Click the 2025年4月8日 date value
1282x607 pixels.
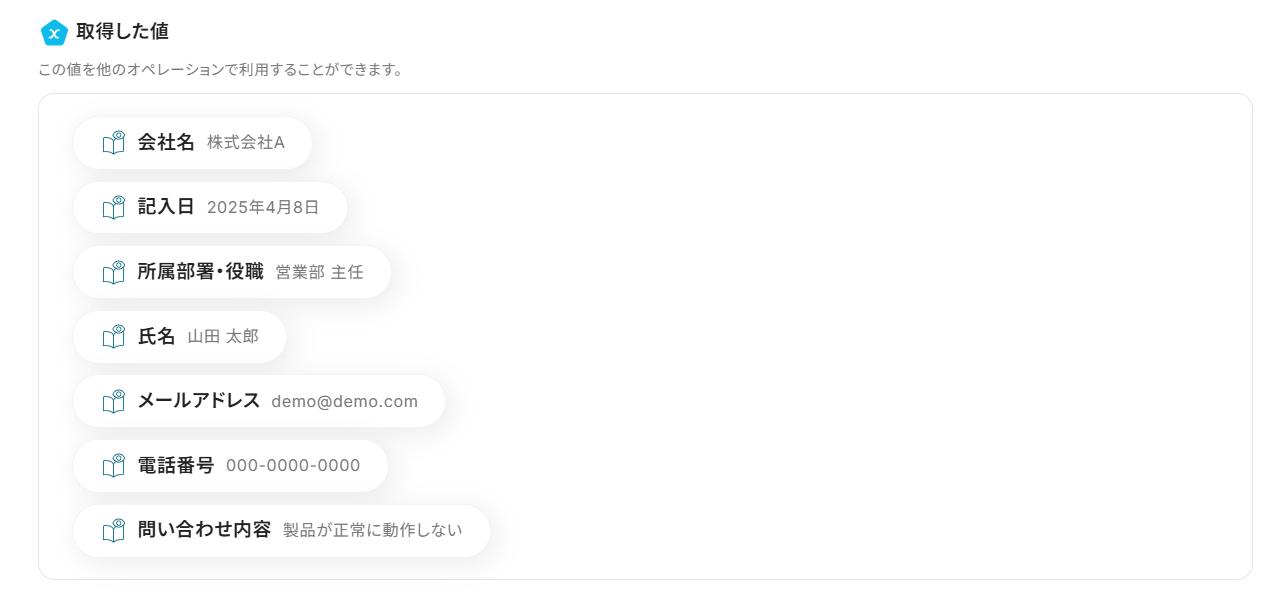pos(263,207)
